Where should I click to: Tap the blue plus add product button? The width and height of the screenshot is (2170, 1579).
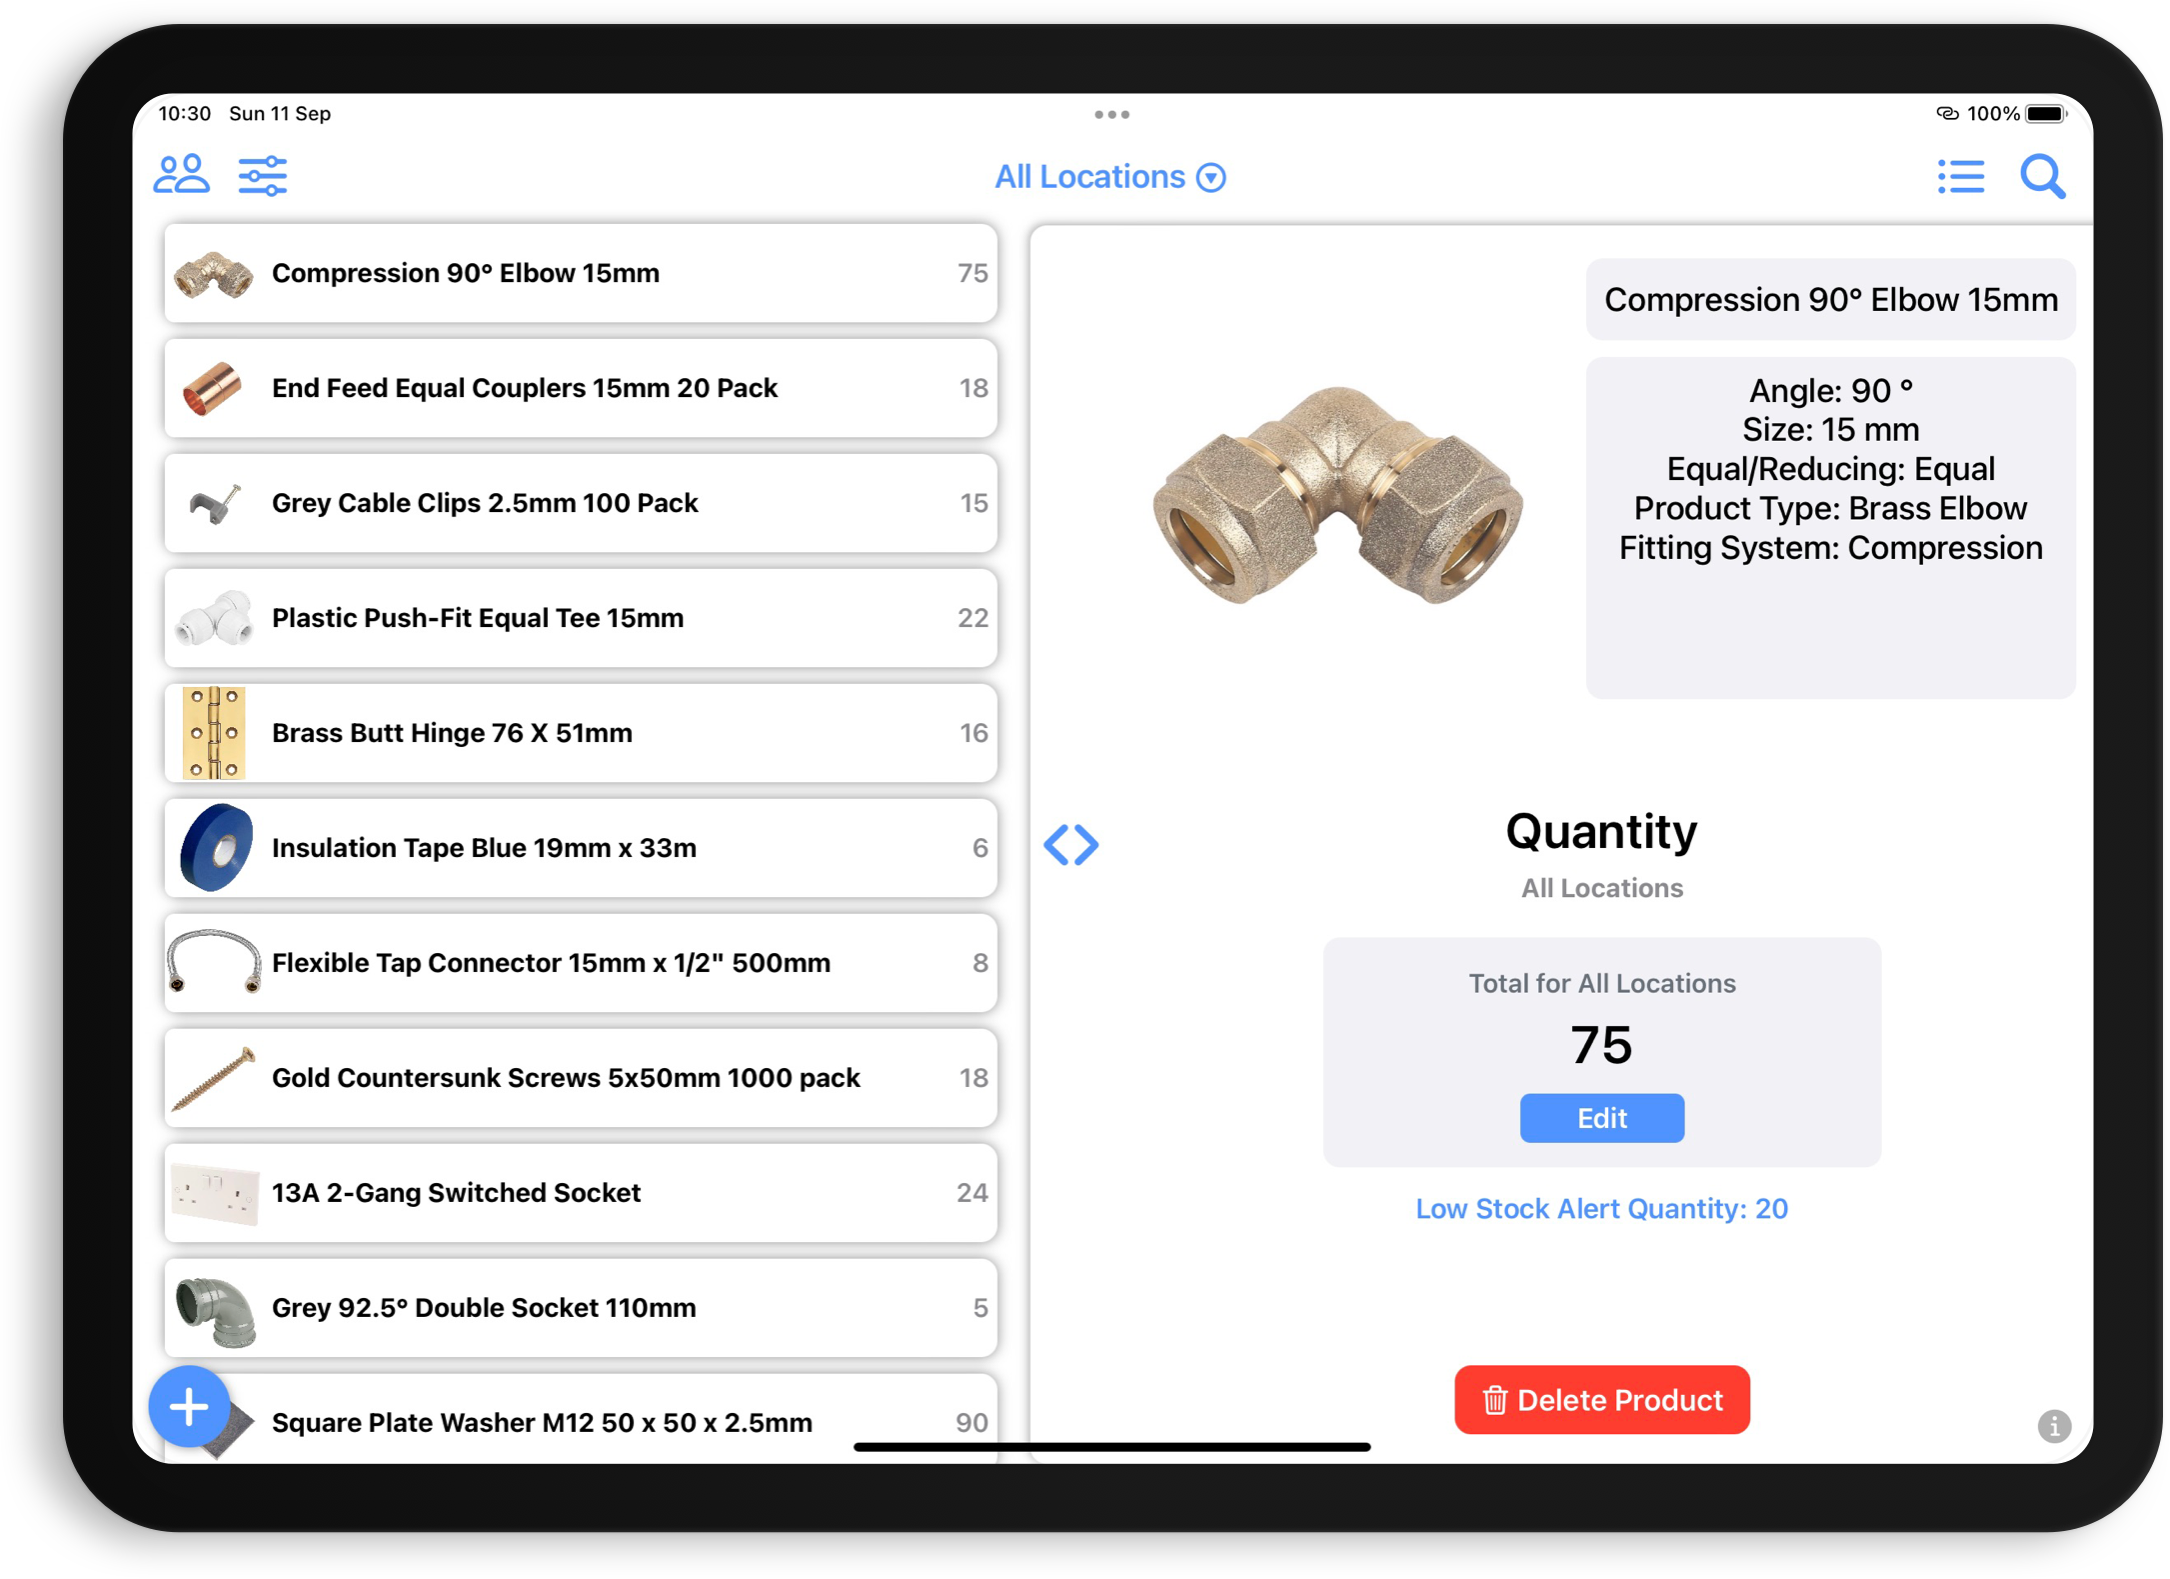189,1406
